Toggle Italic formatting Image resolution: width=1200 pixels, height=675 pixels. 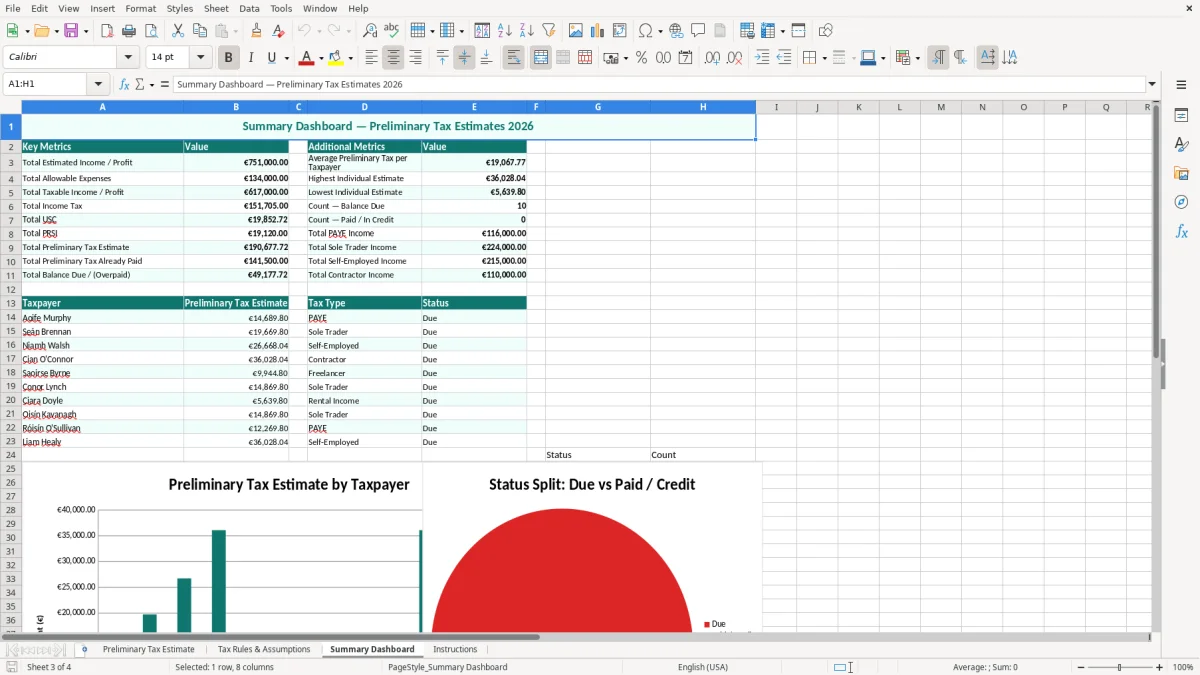(x=250, y=58)
